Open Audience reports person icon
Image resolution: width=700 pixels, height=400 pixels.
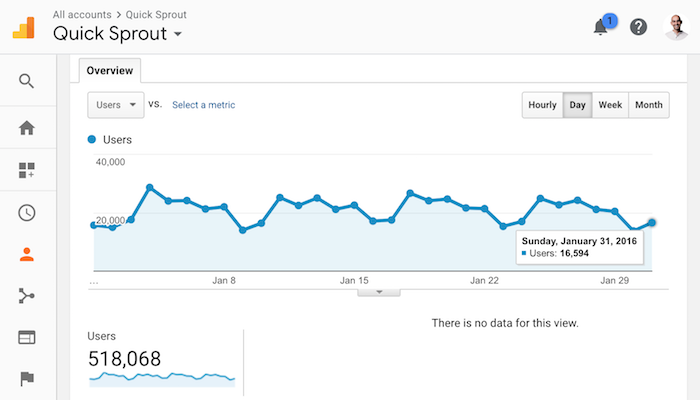pyautogui.click(x=27, y=254)
